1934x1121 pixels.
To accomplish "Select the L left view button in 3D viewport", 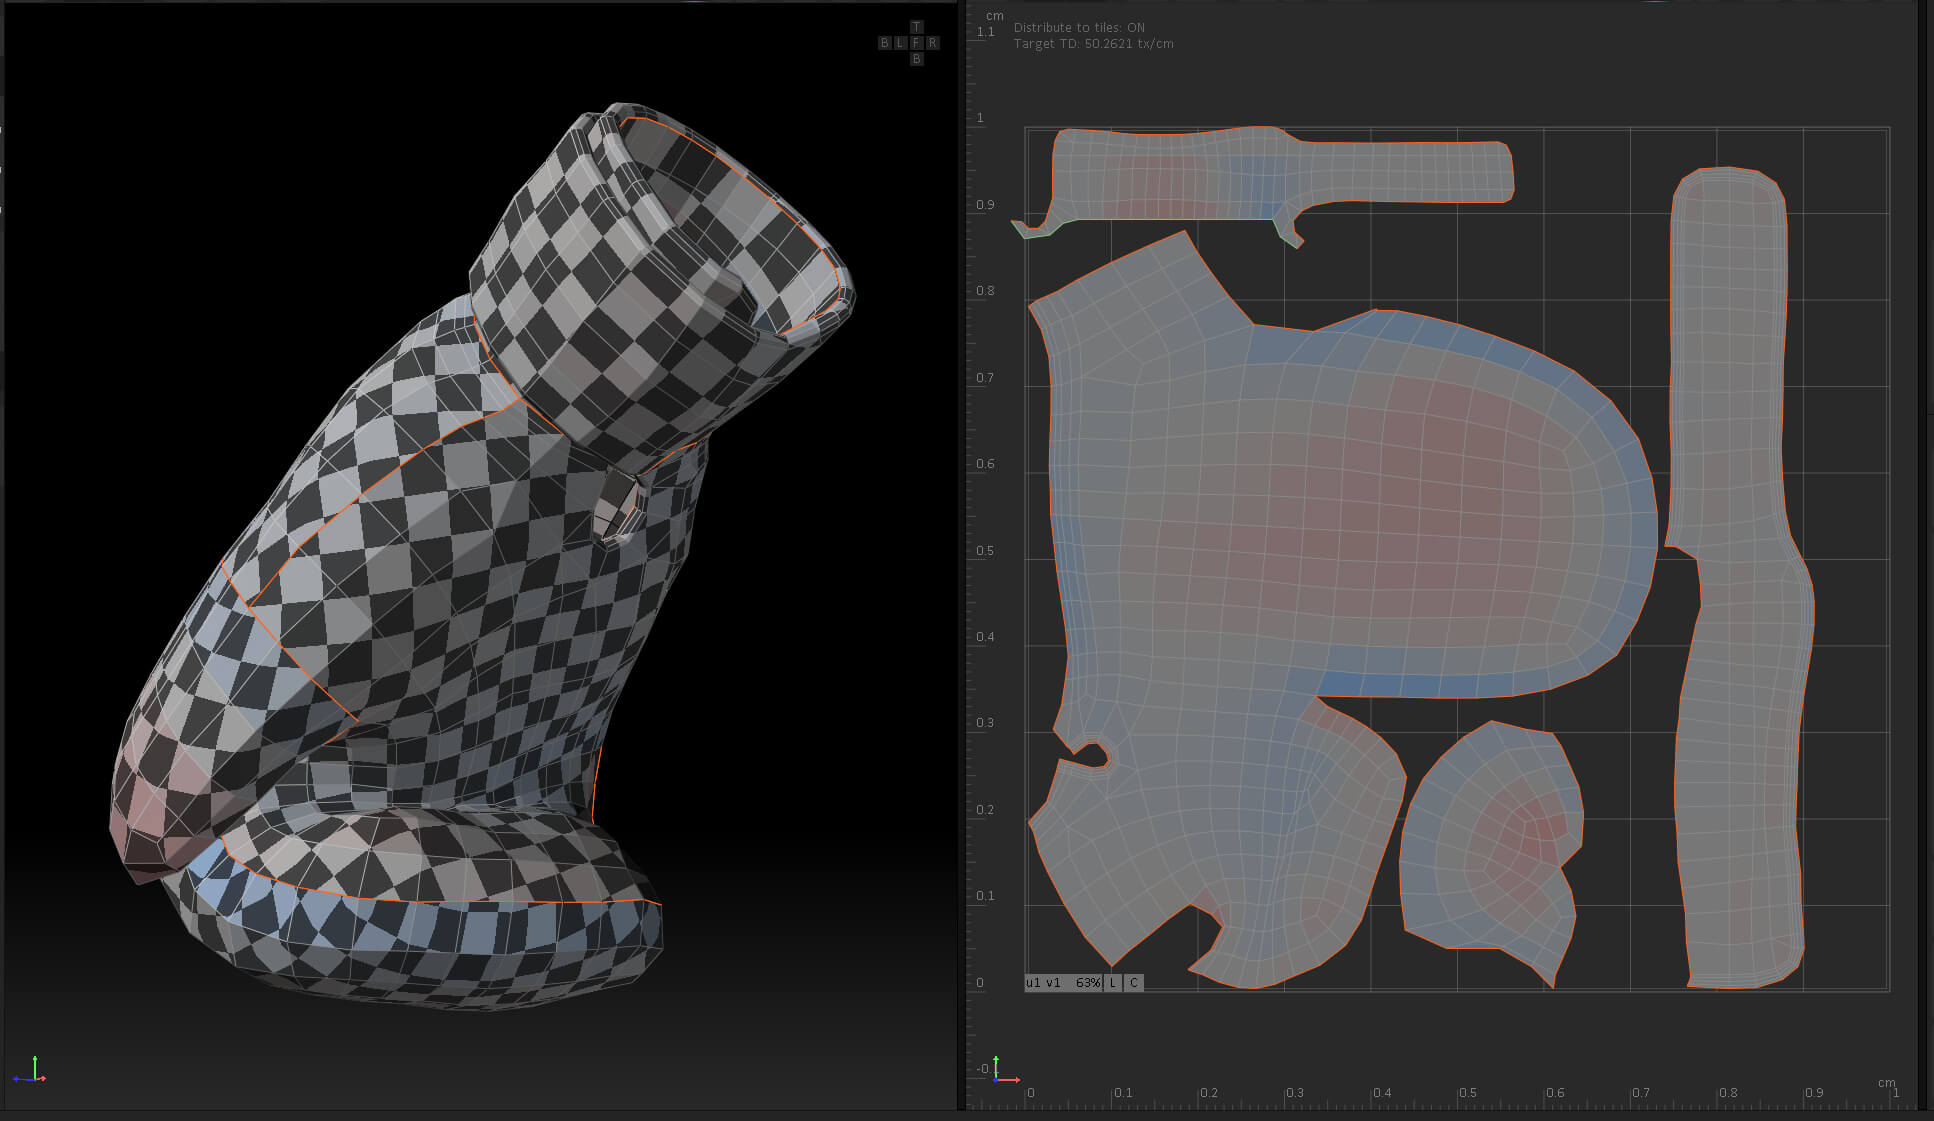I will (900, 43).
